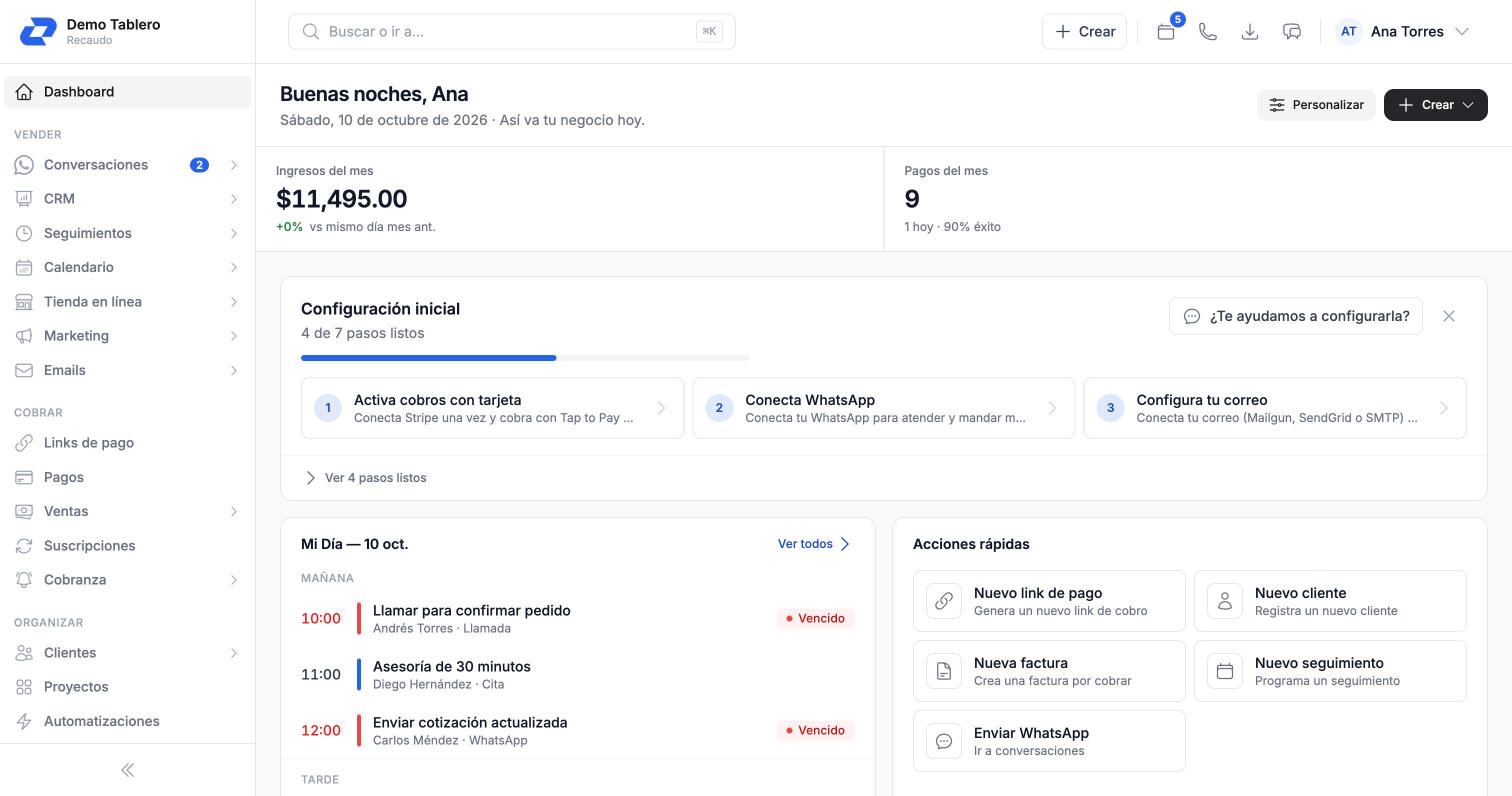1512x796 pixels.
Task: Expand the Clientes submenu chevron
Action: 234,653
